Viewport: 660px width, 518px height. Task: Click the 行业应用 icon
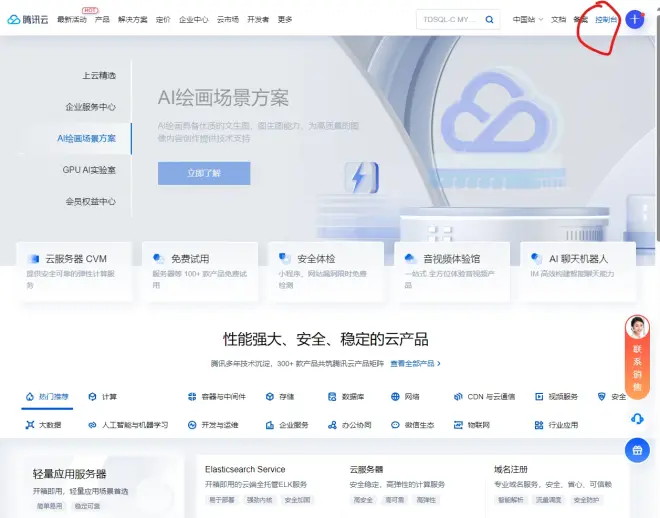click(539, 425)
